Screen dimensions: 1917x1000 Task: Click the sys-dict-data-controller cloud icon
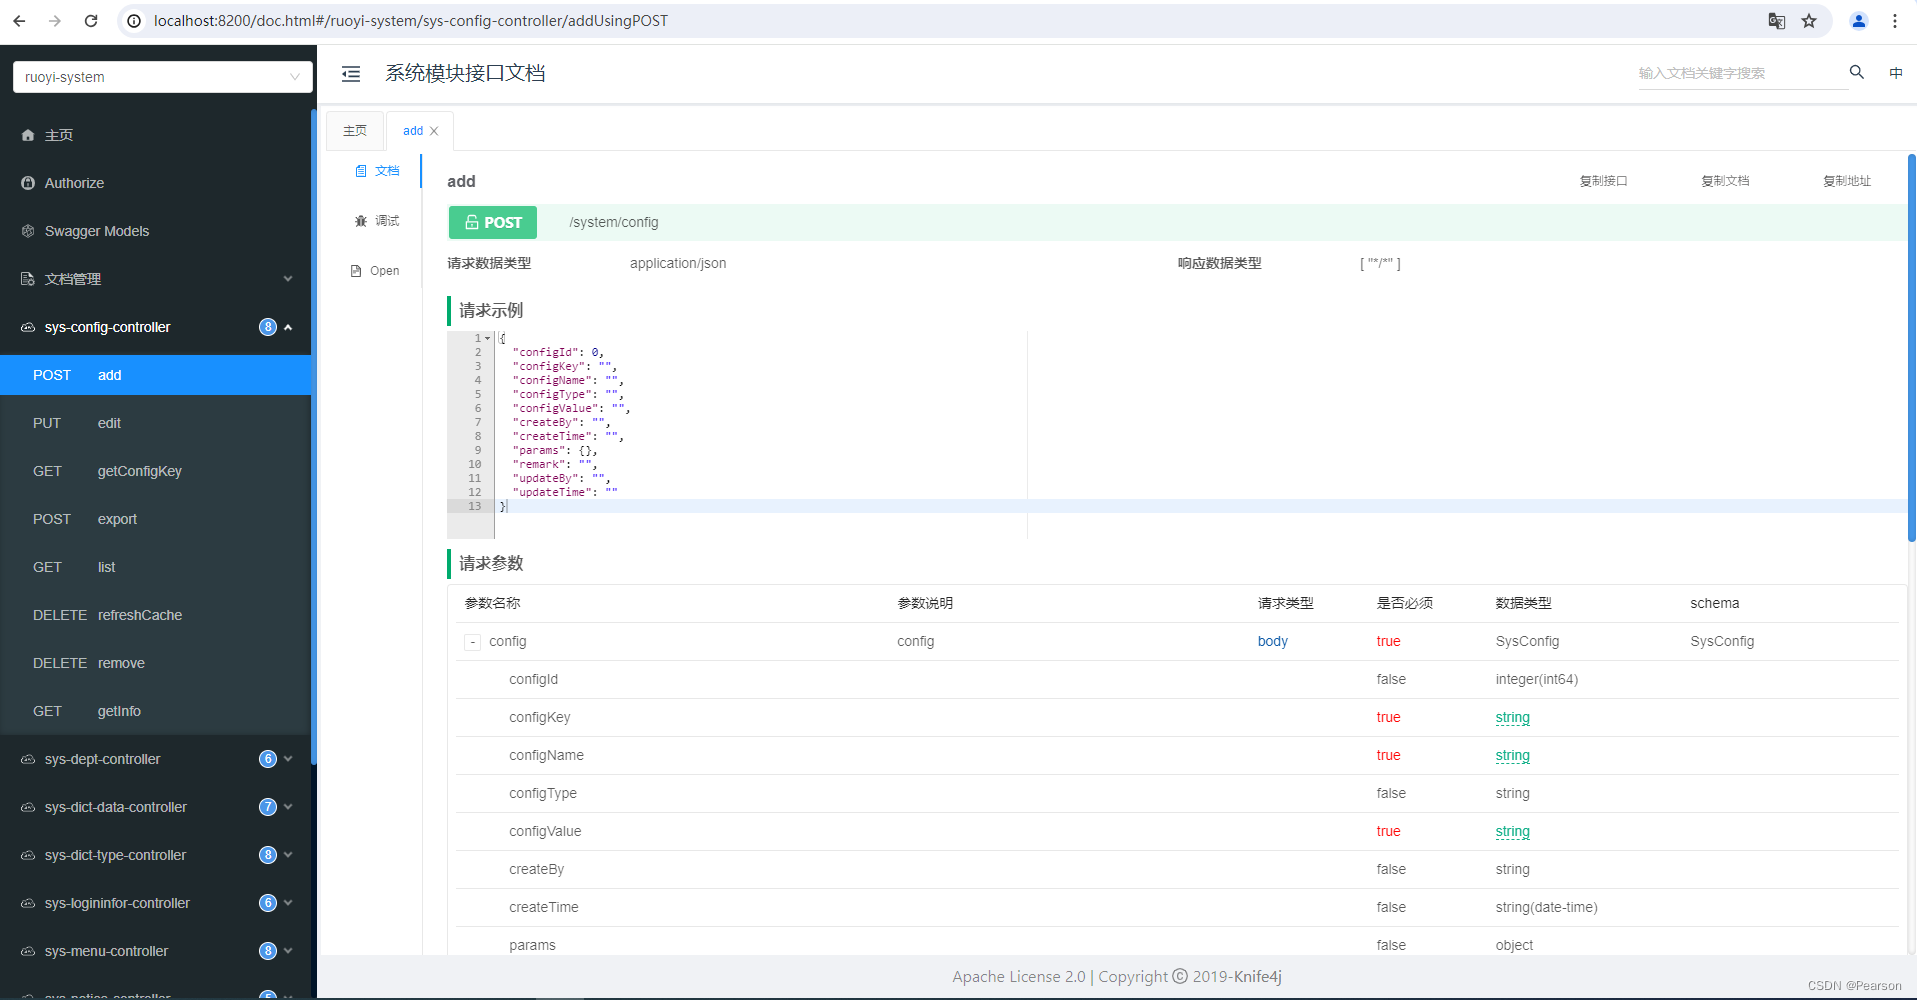coord(28,807)
